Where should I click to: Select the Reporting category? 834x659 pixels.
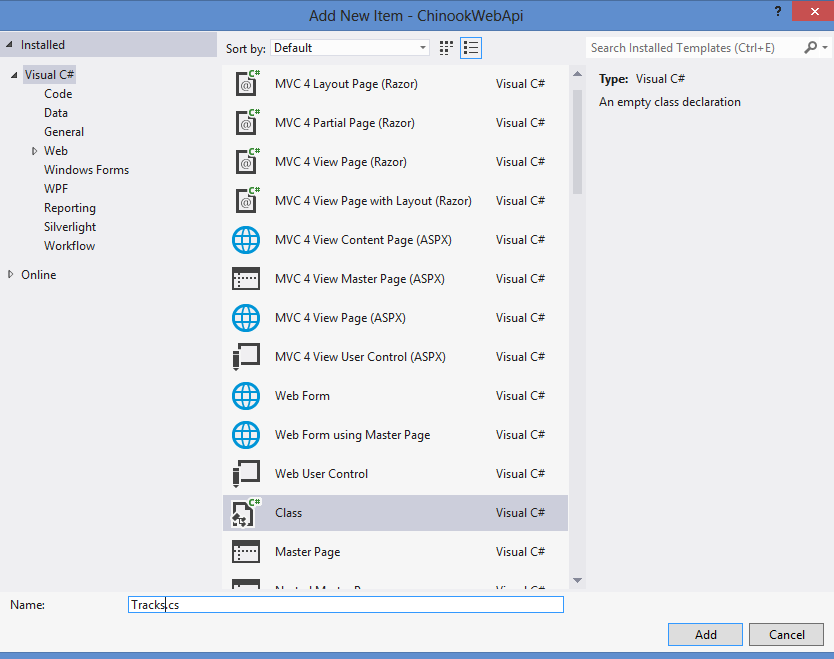(70, 208)
